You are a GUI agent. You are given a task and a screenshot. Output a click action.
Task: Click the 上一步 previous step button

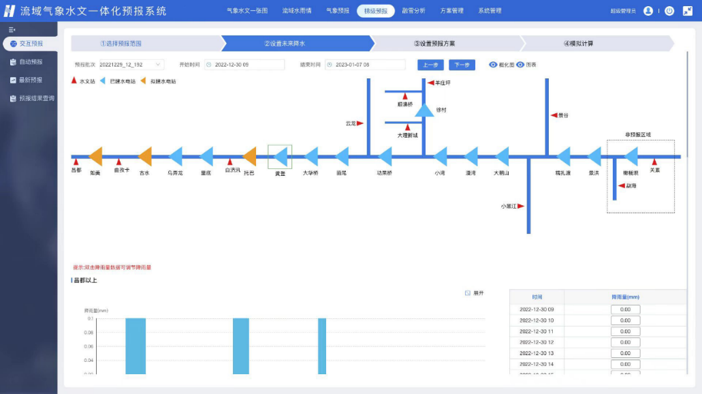tap(430, 65)
